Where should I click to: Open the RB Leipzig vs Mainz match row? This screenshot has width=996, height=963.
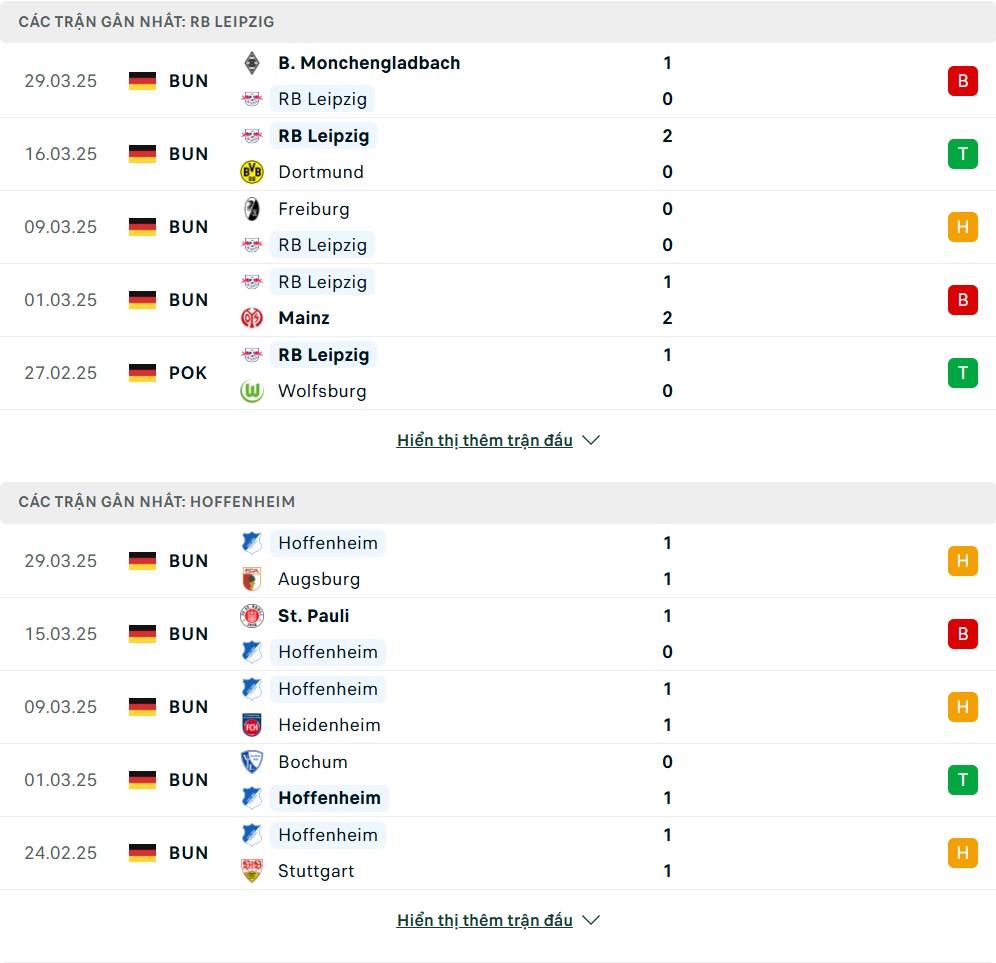[x=498, y=300]
